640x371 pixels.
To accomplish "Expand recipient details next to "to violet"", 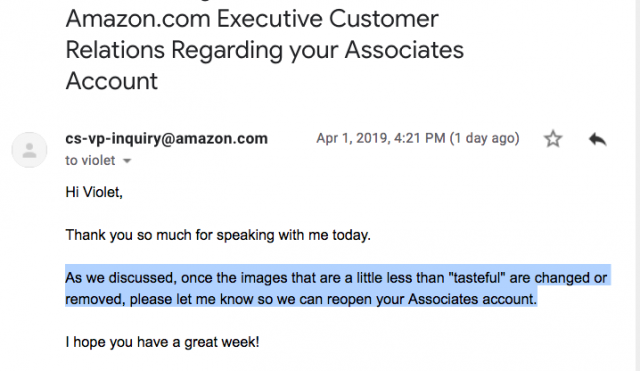I will tap(127, 161).
